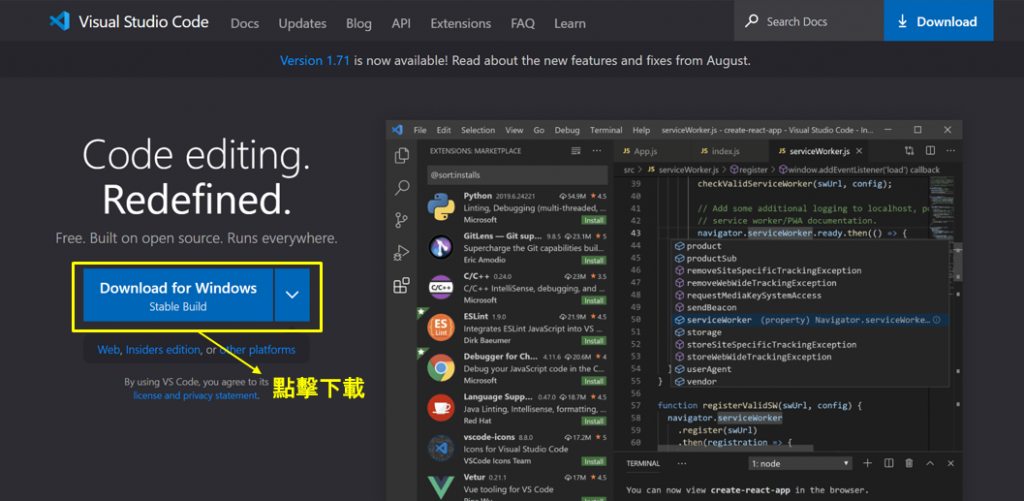1024x501 pixels.
Task: Collapse terminal panel with caret icon
Action: (932, 463)
